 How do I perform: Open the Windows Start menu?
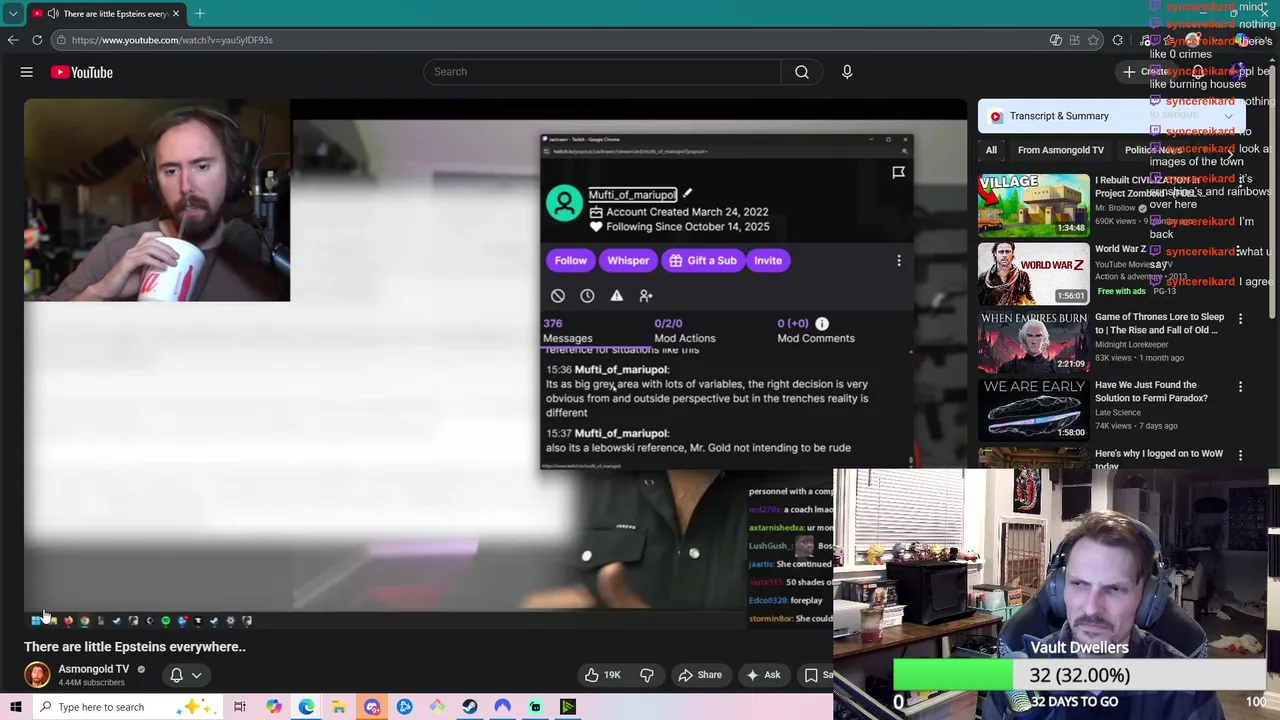15,707
